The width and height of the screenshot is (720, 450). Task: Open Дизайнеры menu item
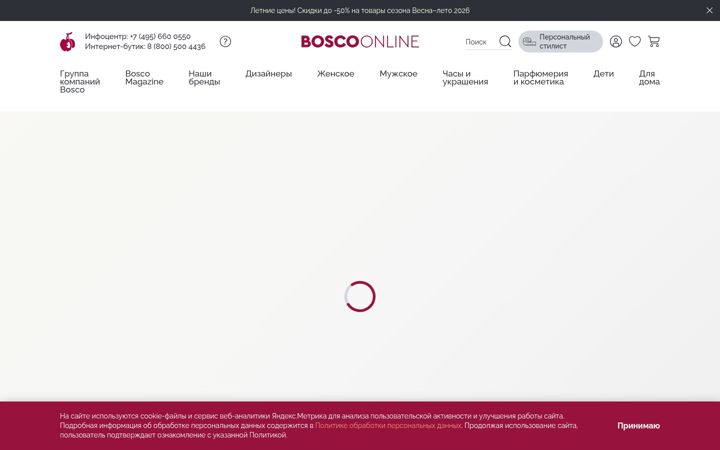click(269, 73)
